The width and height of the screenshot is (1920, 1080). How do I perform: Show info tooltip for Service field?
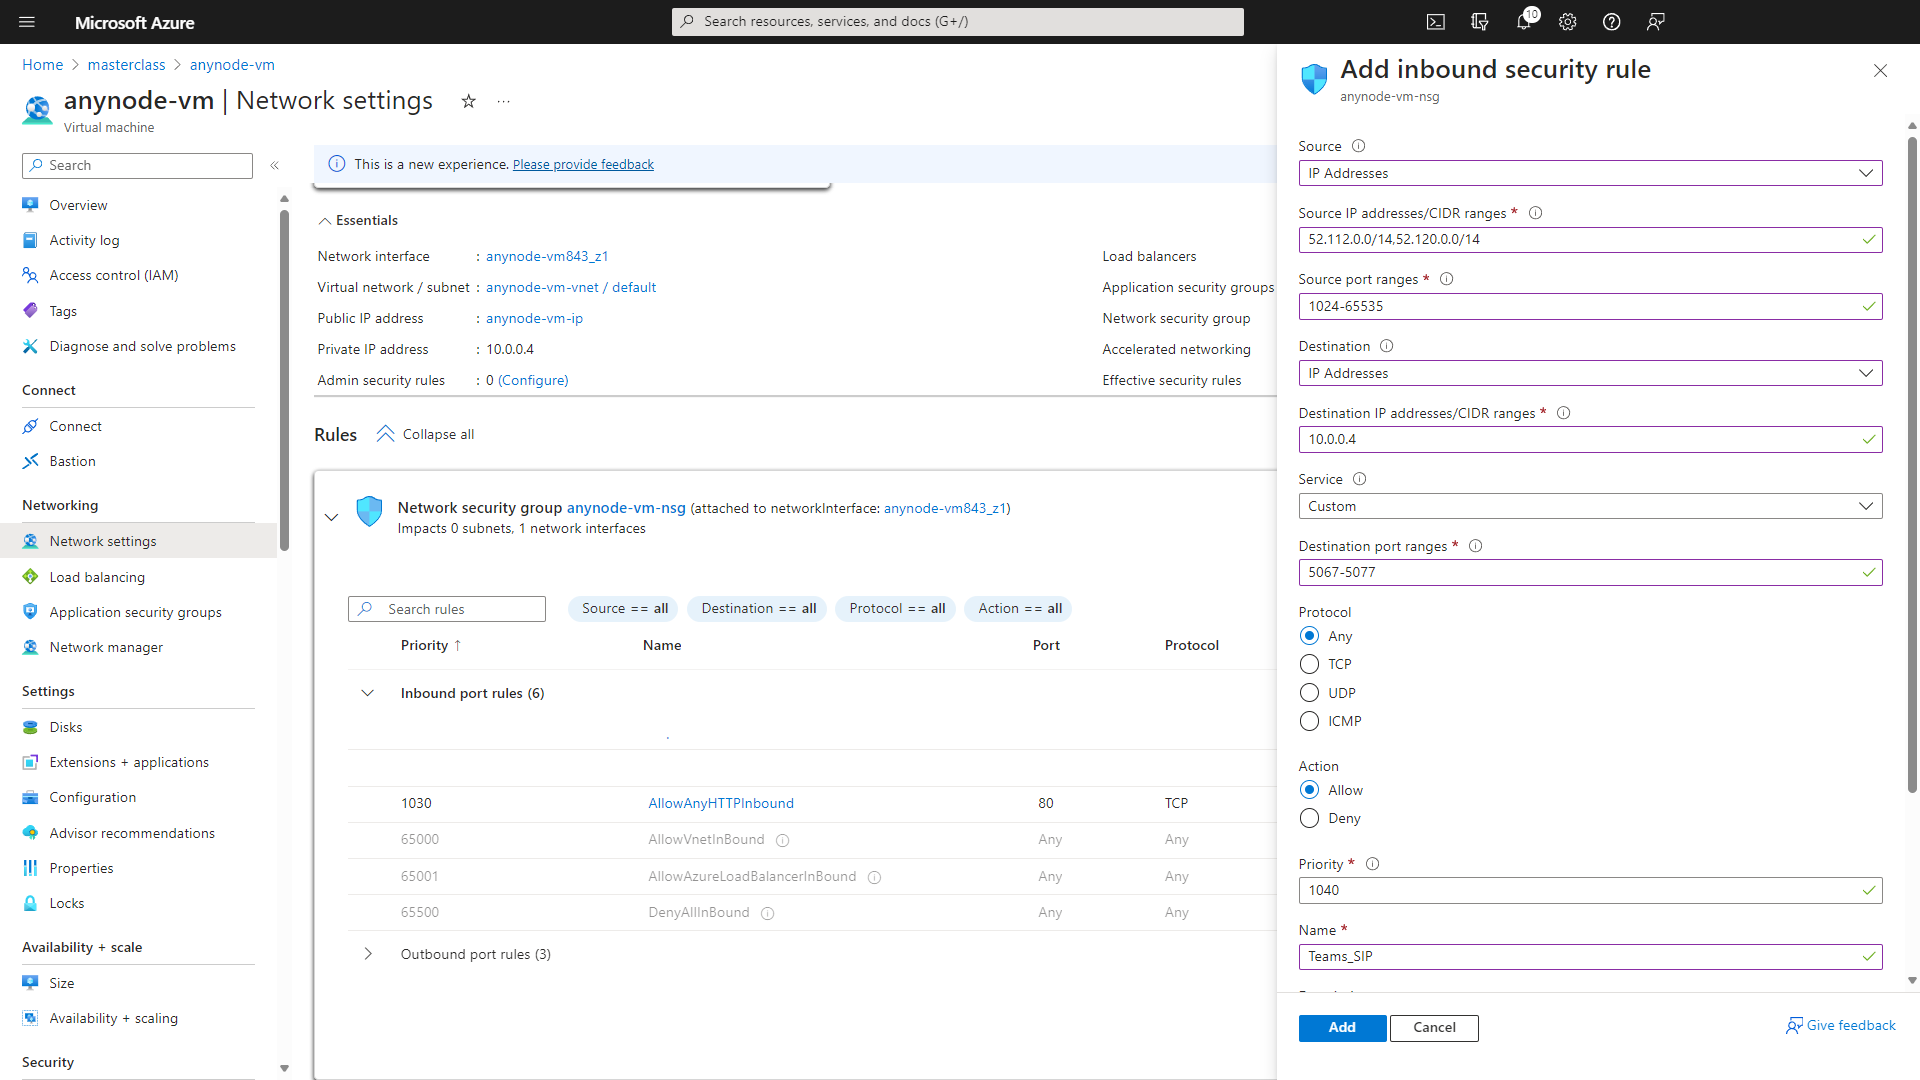pyautogui.click(x=1359, y=479)
